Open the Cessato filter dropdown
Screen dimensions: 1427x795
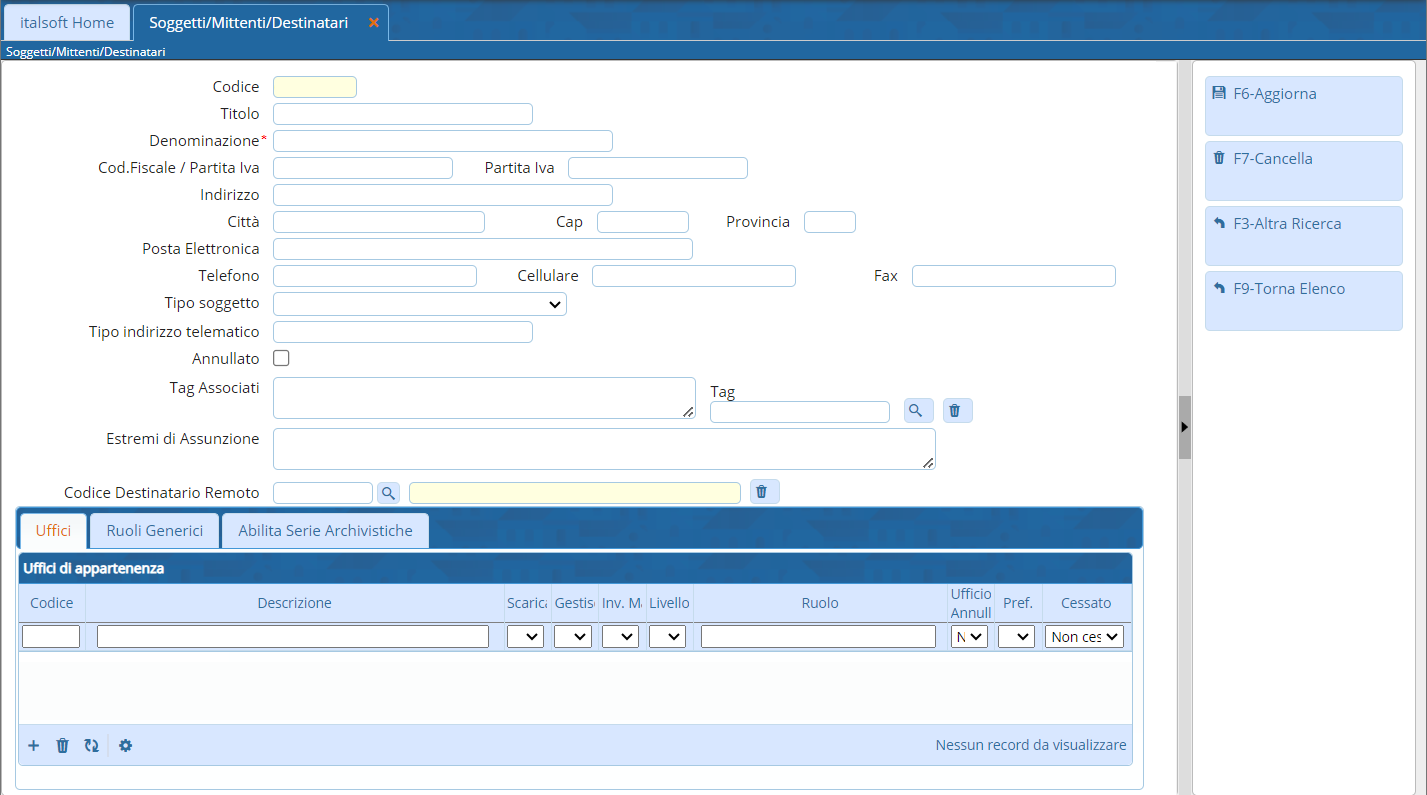pos(1085,637)
